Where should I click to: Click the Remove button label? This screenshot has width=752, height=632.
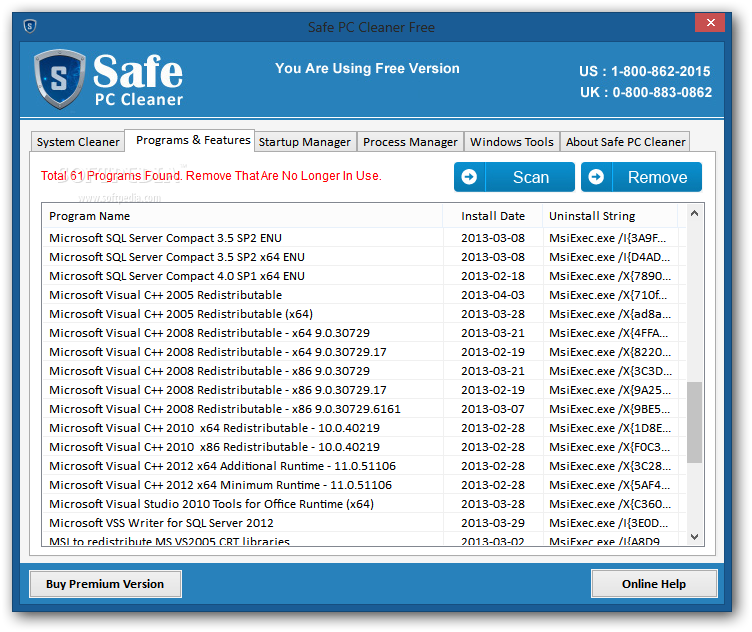(x=658, y=177)
